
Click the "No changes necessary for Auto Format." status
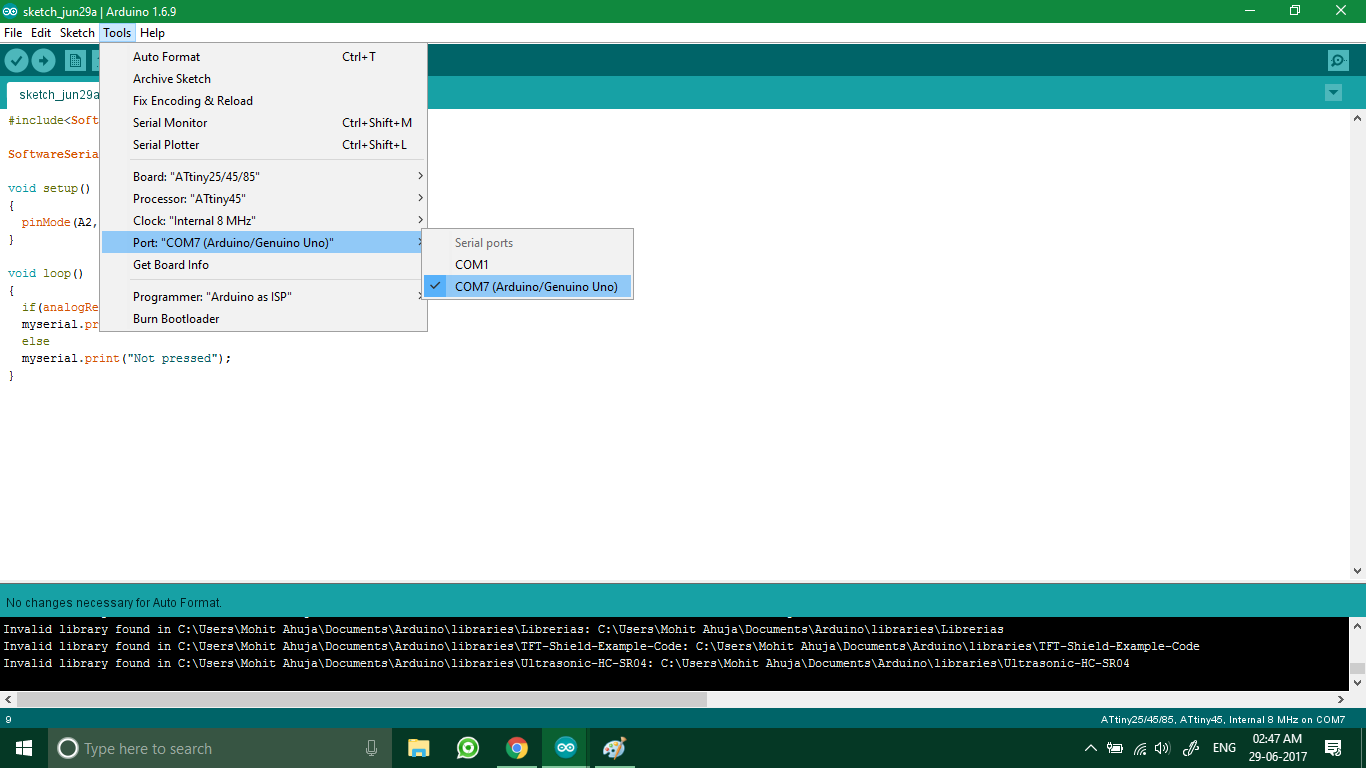(x=114, y=603)
